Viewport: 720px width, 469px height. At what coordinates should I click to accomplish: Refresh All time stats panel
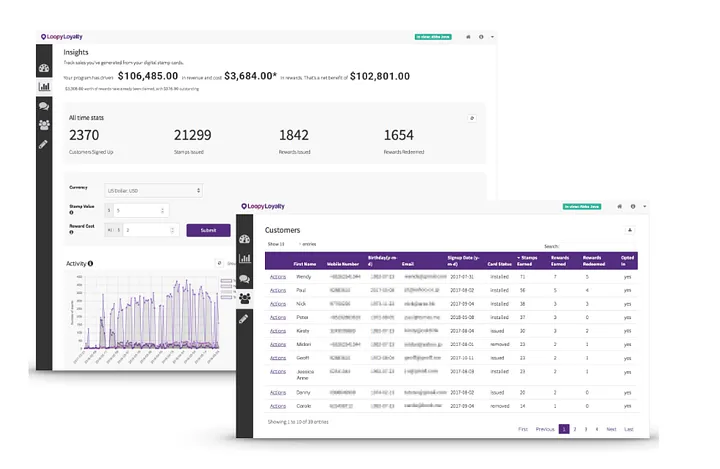point(472,119)
